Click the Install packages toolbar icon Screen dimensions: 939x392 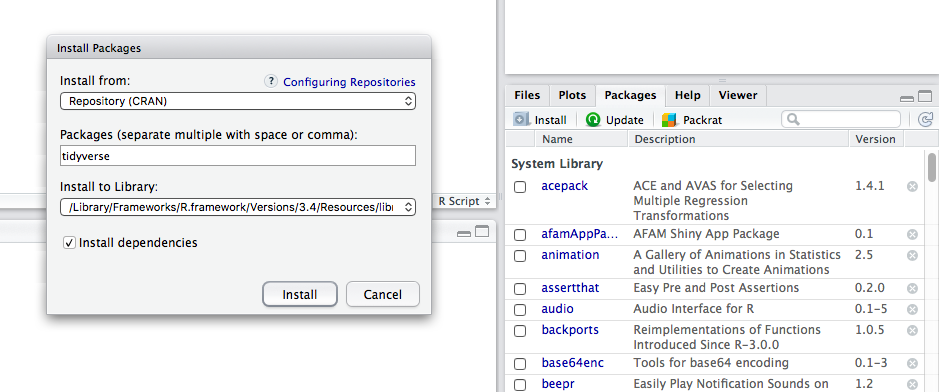(521, 119)
